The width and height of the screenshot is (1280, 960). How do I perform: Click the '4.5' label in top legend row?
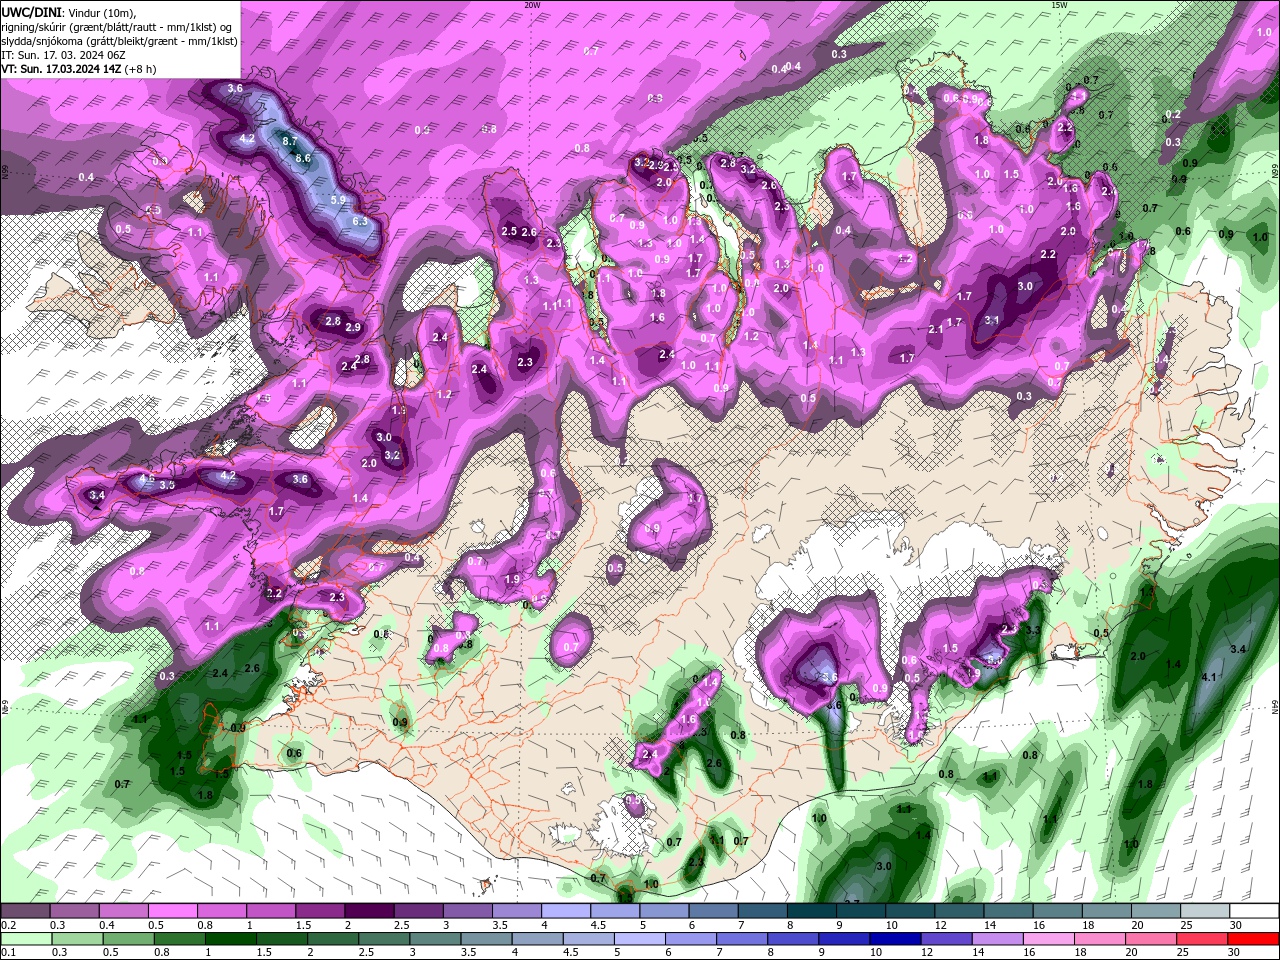point(598,925)
